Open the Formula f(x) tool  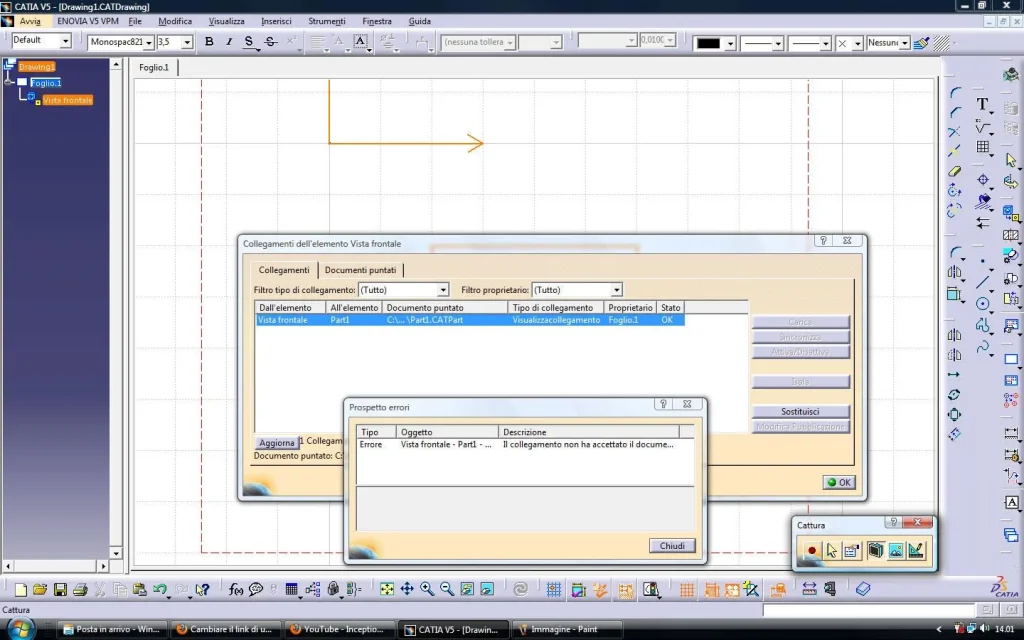[x=236, y=590]
